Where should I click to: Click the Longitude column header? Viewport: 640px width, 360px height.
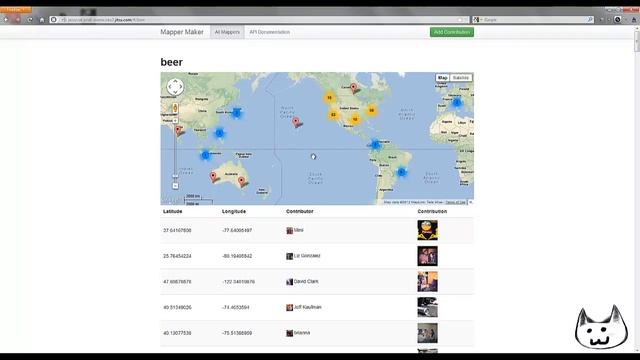click(234, 211)
